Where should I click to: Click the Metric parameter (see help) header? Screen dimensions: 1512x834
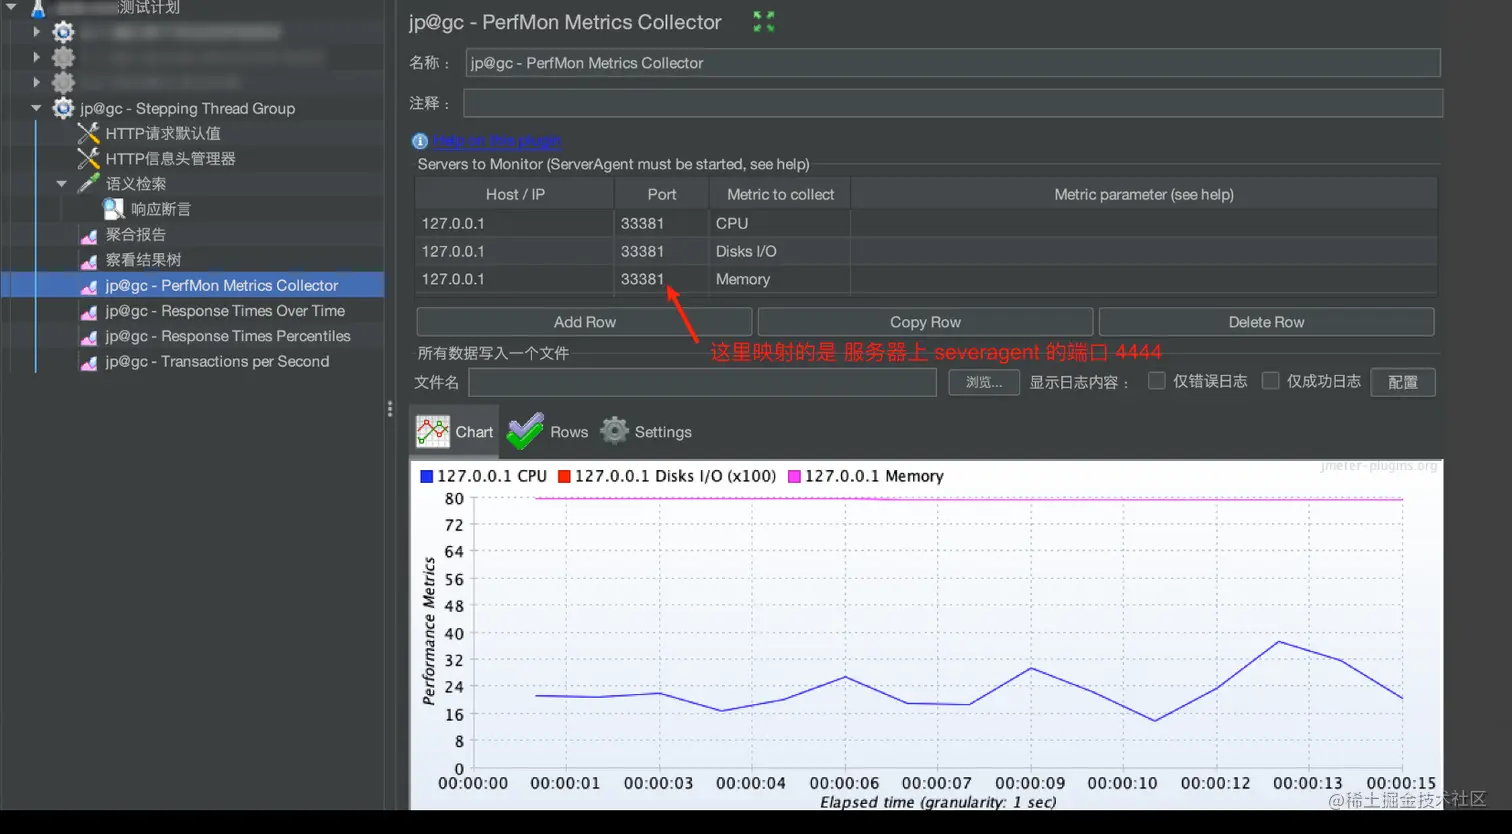[1144, 194]
